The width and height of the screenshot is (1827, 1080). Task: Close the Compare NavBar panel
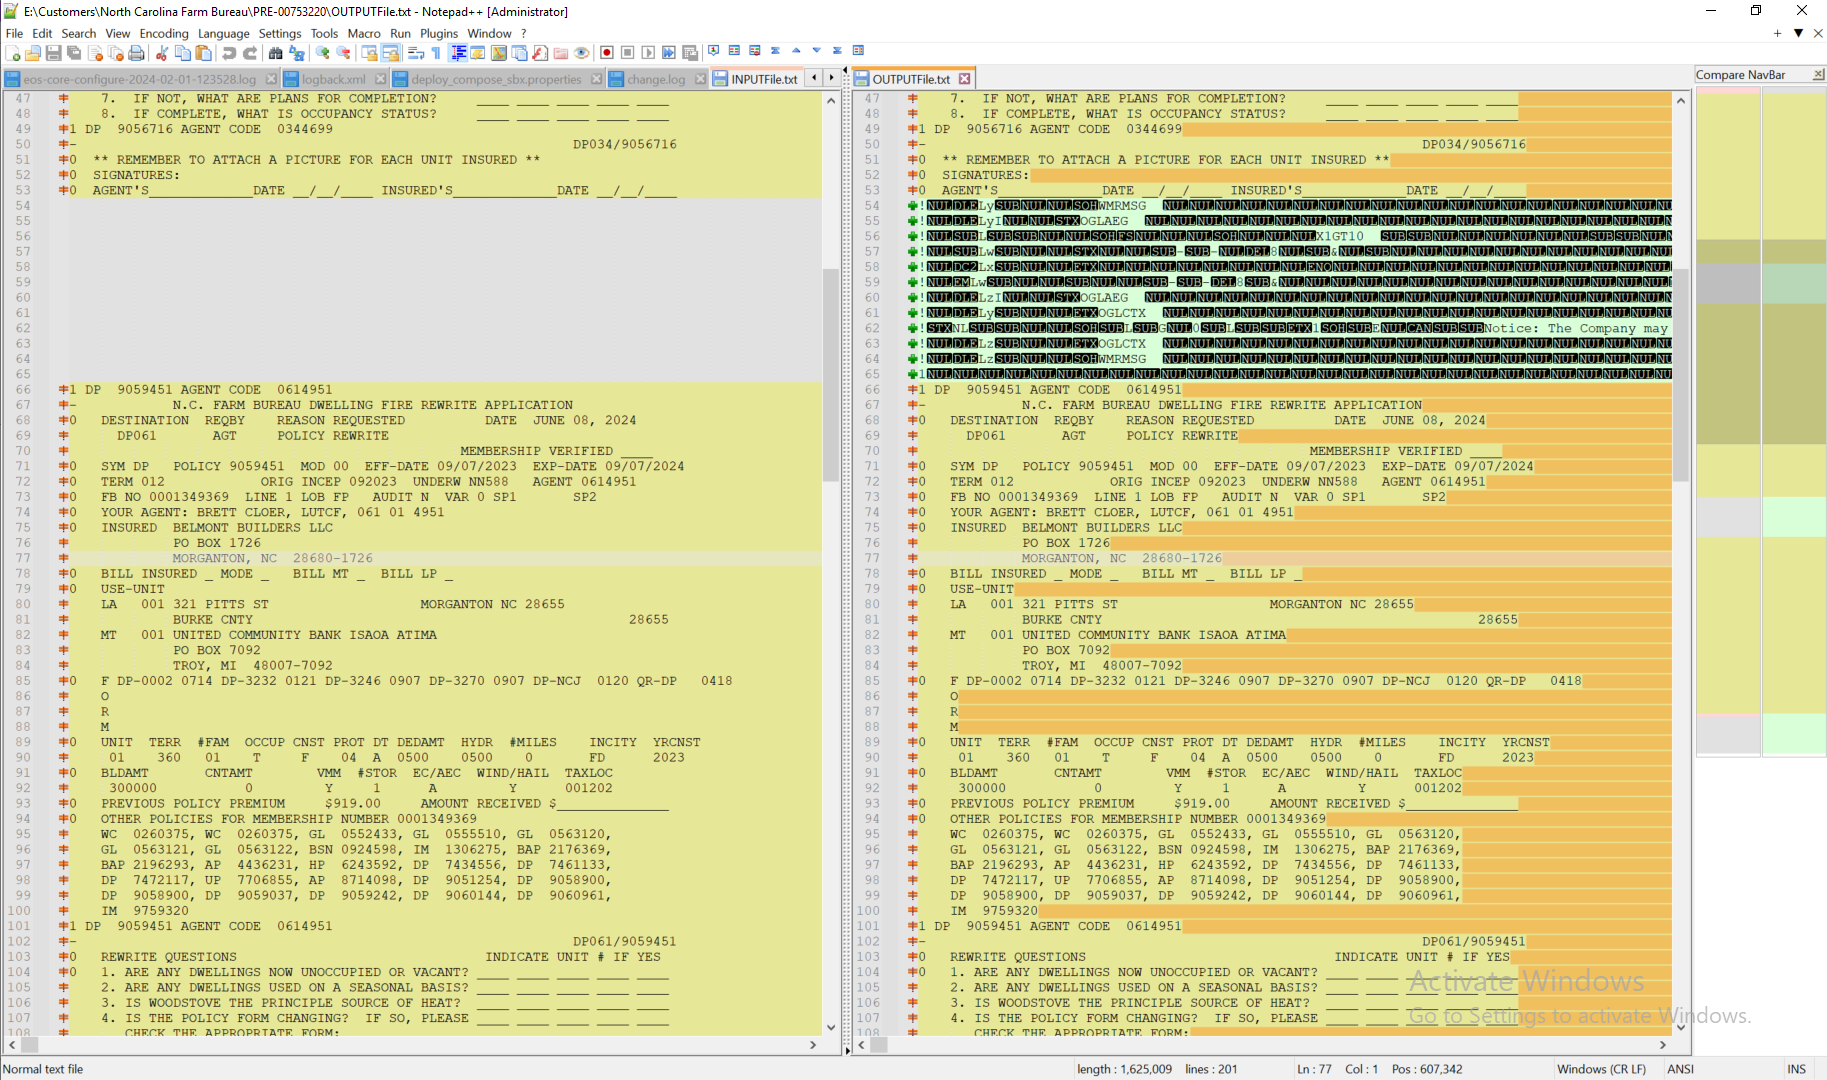(x=1818, y=75)
